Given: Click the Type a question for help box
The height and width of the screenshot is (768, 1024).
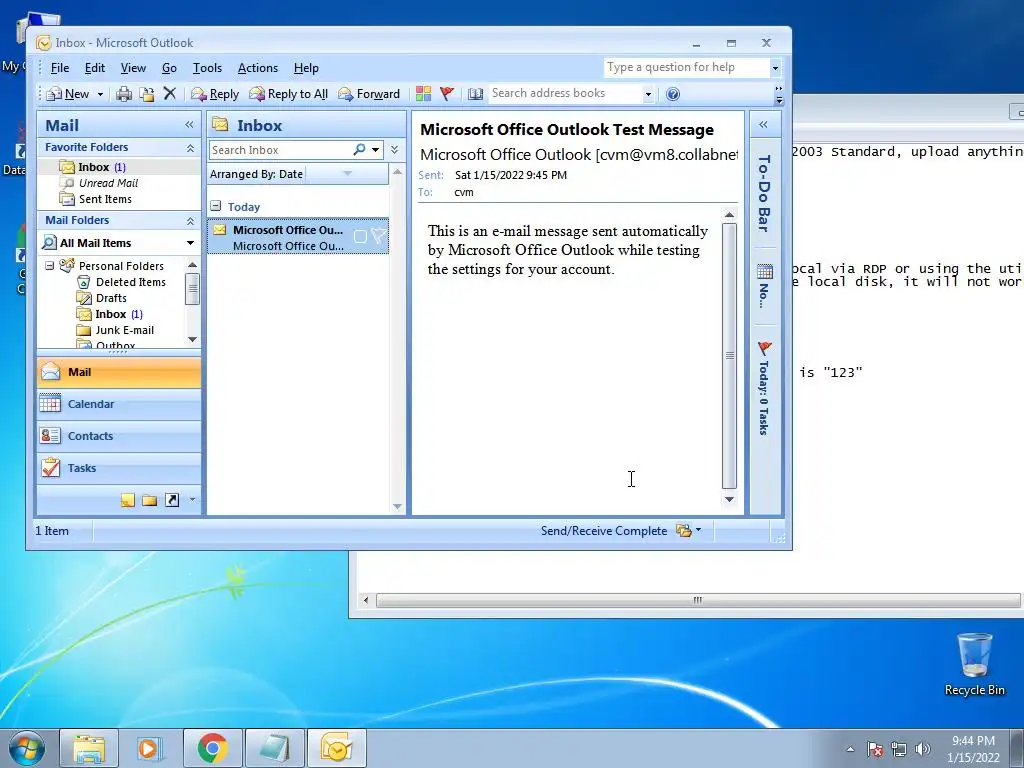Looking at the screenshot, I should click(x=686, y=67).
